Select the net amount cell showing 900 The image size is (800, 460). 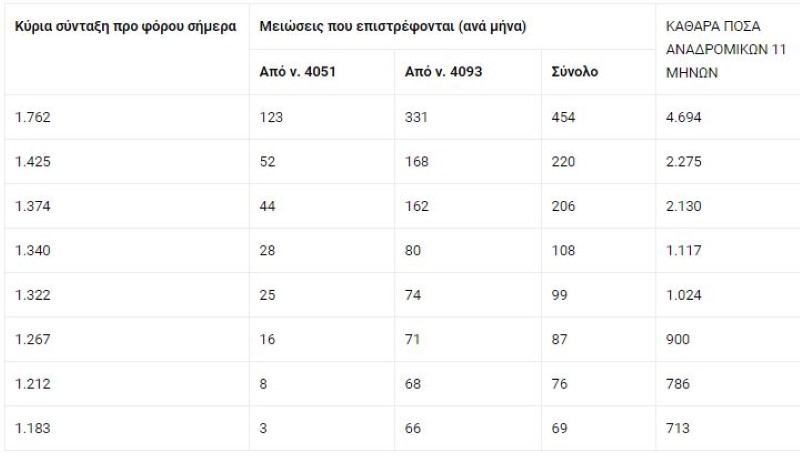coord(677,340)
